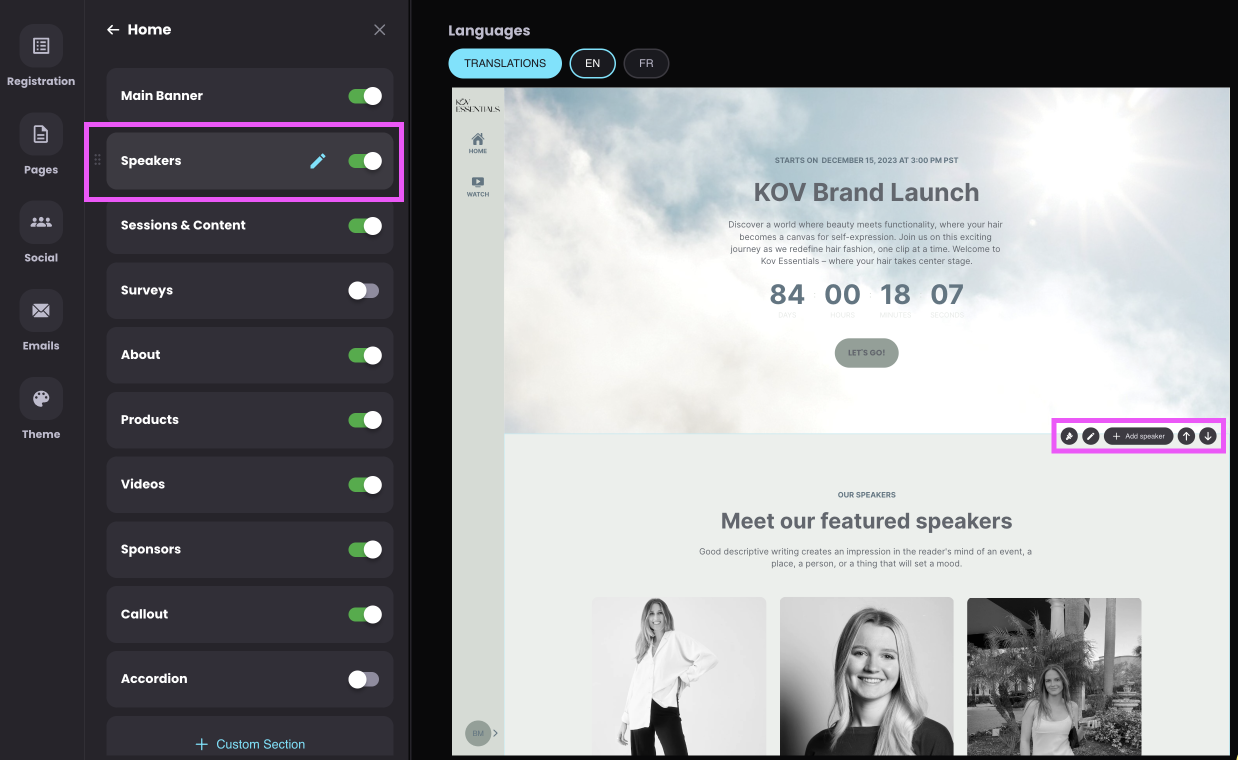Click the pencil icon on speakers toolbar

pos(1091,436)
